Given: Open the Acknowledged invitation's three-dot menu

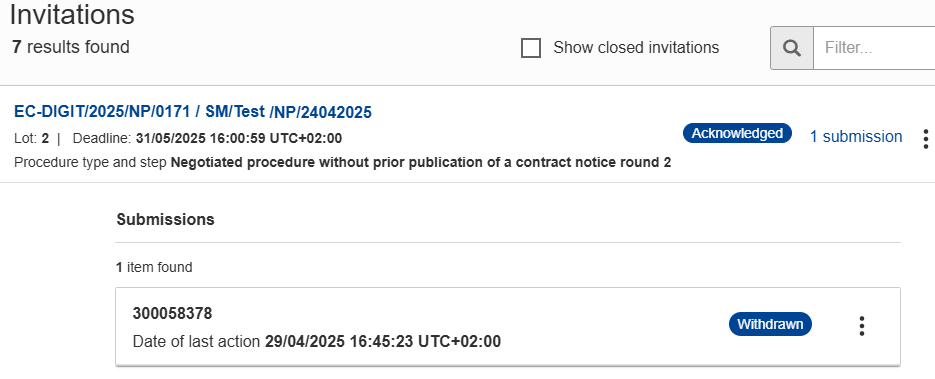Looking at the screenshot, I should [x=925, y=138].
